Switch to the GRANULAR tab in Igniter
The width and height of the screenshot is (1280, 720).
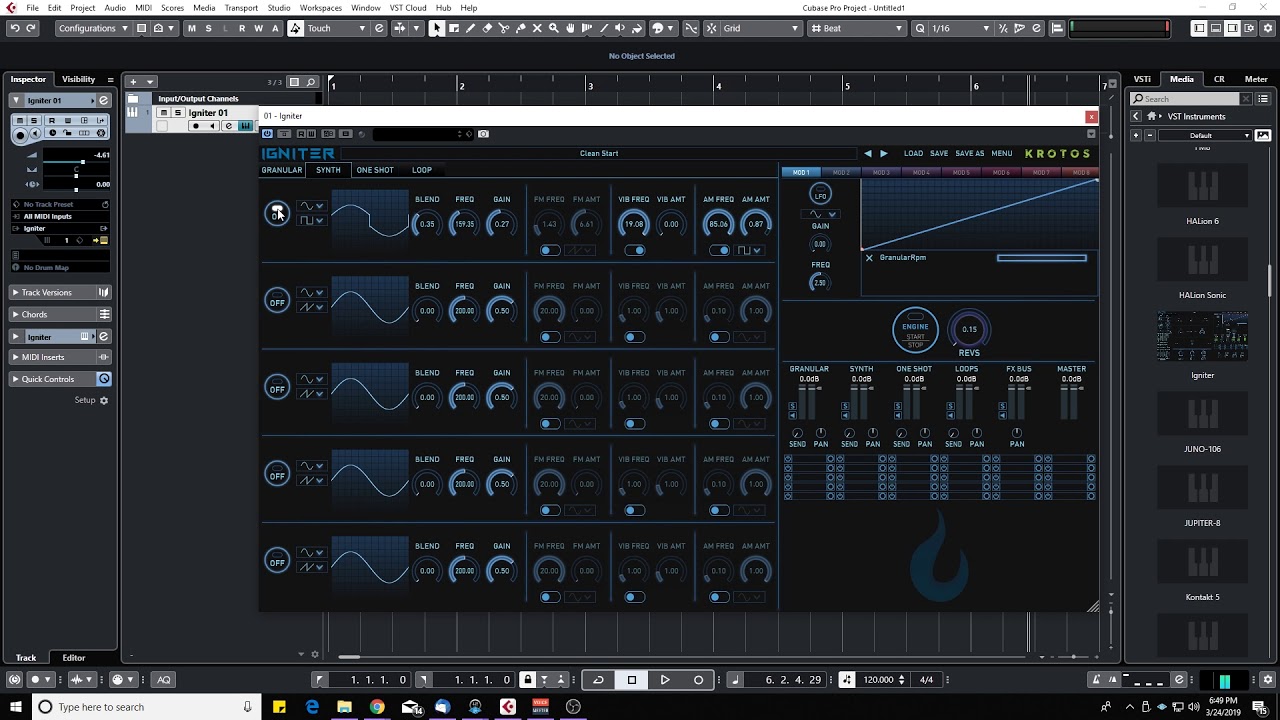pyautogui.click(x=282, y=170)
